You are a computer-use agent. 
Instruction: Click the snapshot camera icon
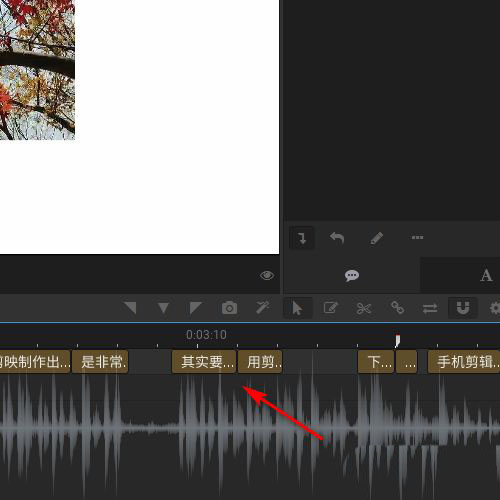[x=229, y=308]
